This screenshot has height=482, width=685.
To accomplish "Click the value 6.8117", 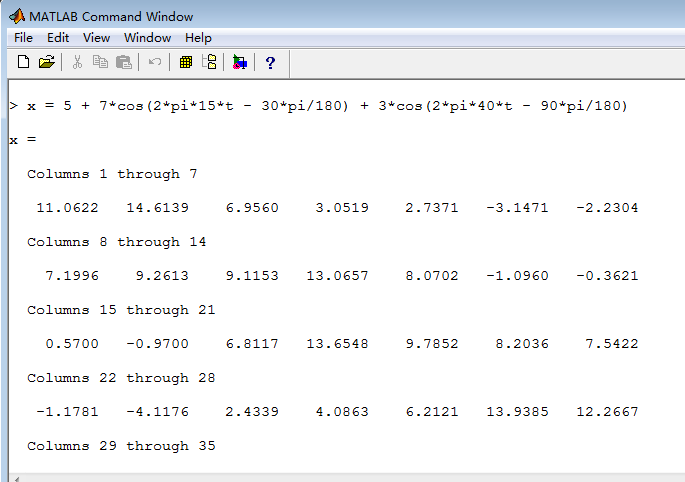I will pyautogui.click(x=252, y=344).
